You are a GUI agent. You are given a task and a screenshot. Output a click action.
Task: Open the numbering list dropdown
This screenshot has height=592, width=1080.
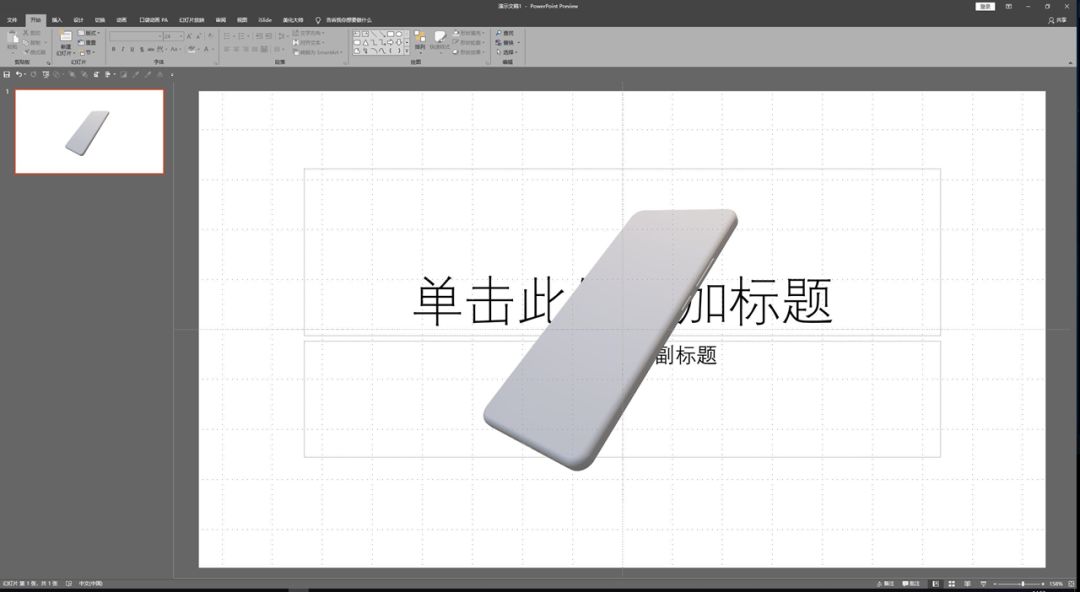pos(245,36)
